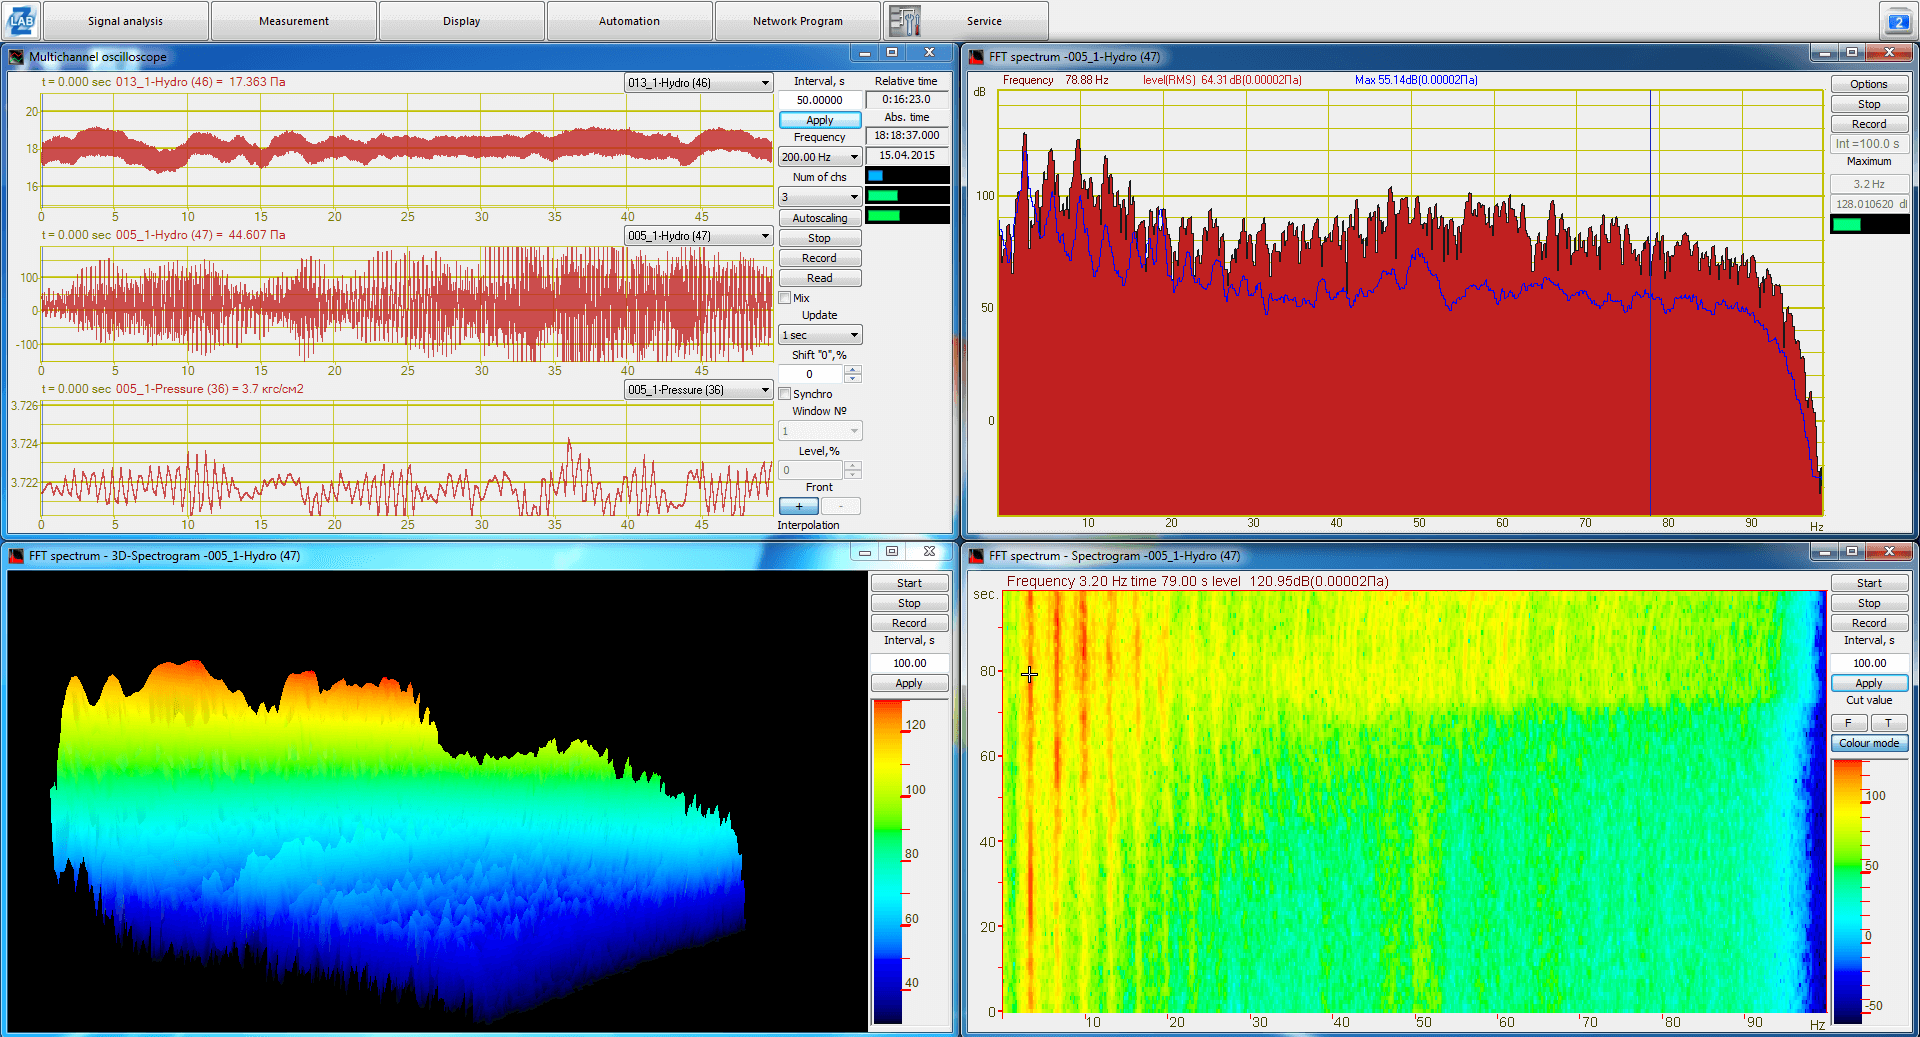Click the Spectrogram window title icon
The image size is (1920, 1037).
point(976,556)
